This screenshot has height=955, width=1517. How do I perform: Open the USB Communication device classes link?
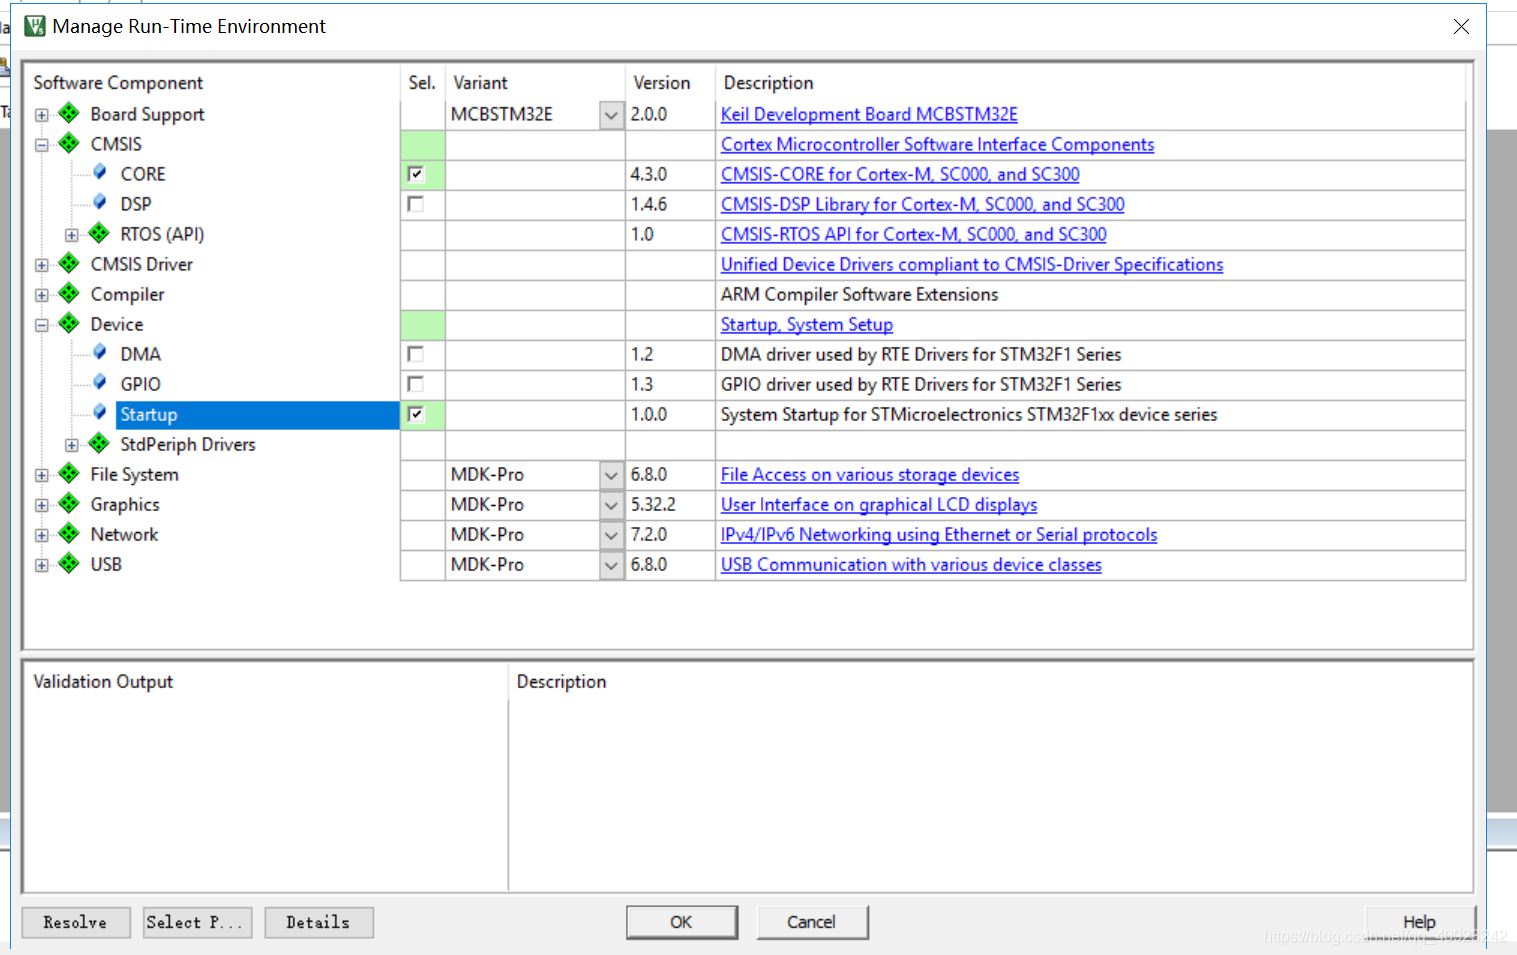click(x=911, y=564)
